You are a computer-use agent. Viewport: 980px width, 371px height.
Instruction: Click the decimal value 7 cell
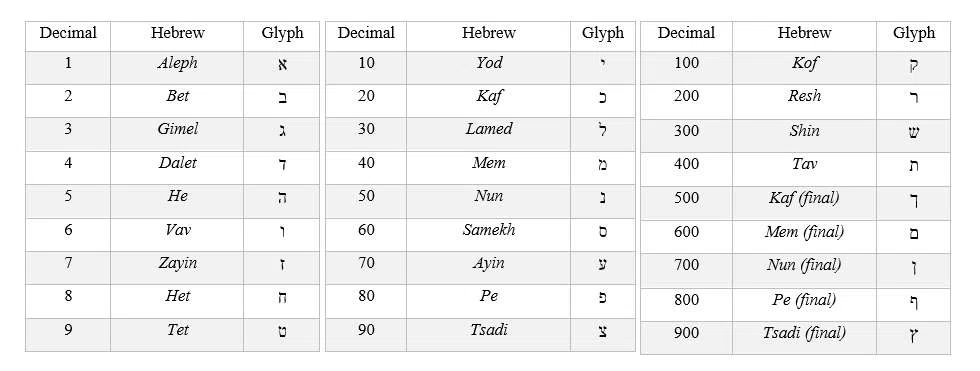tap(68, 268)
